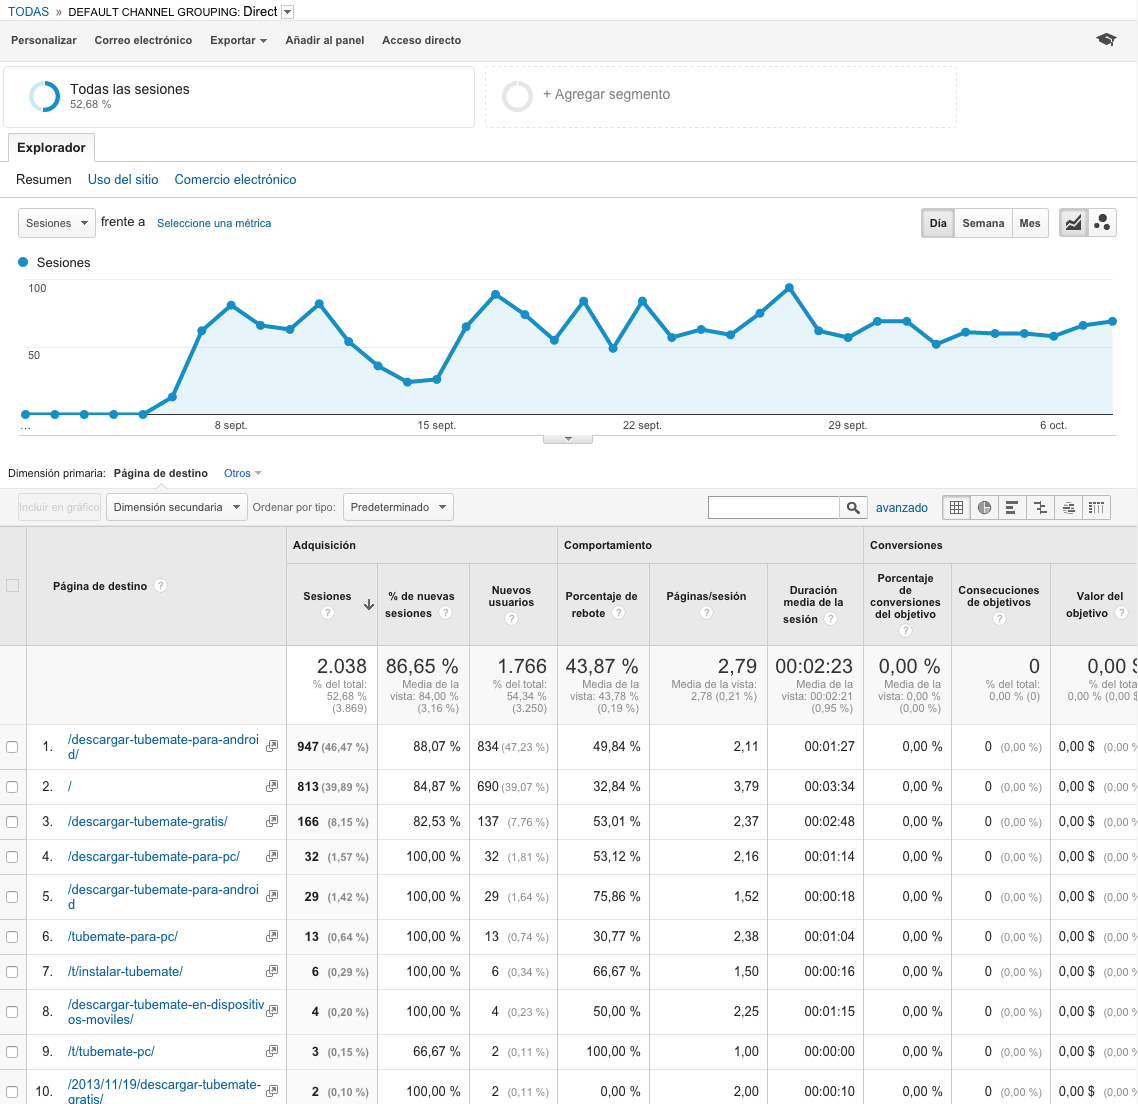Open the graduation cap help icon
1138x1104 pixels.
1105,39
